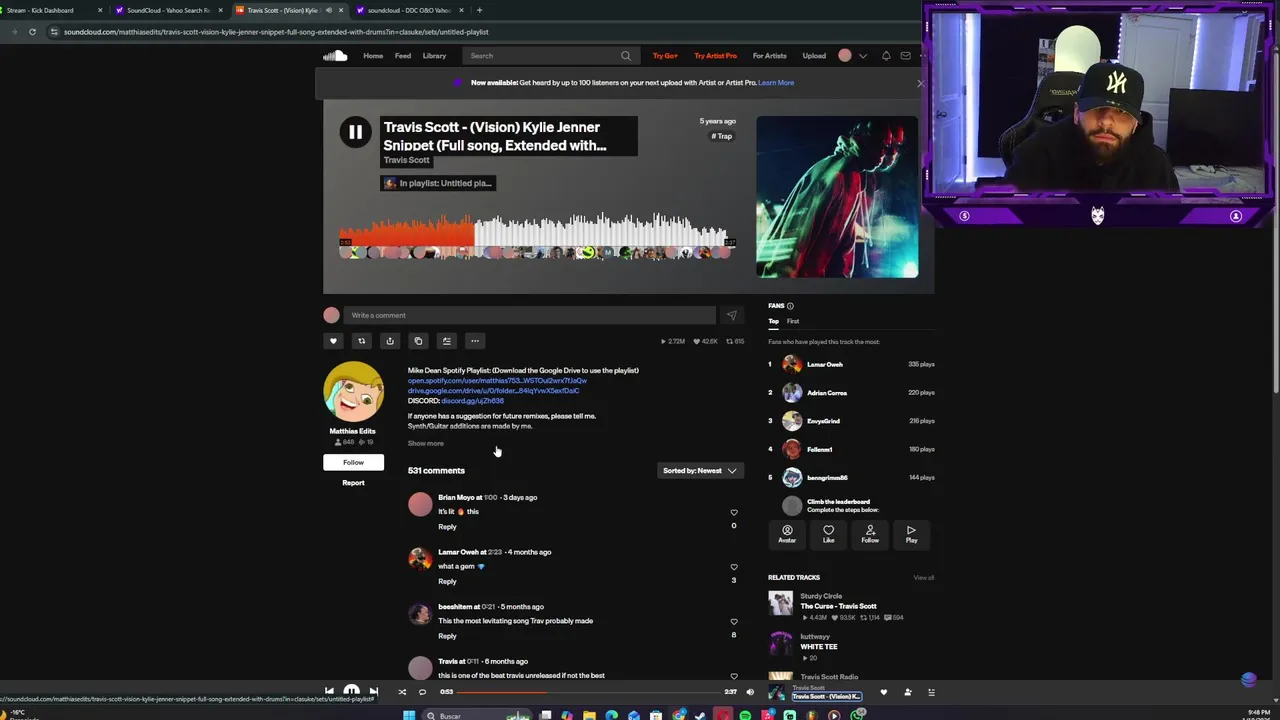Screen dimensions: 1280x720
Task: Click Try Go+ link
Action: 665,56
